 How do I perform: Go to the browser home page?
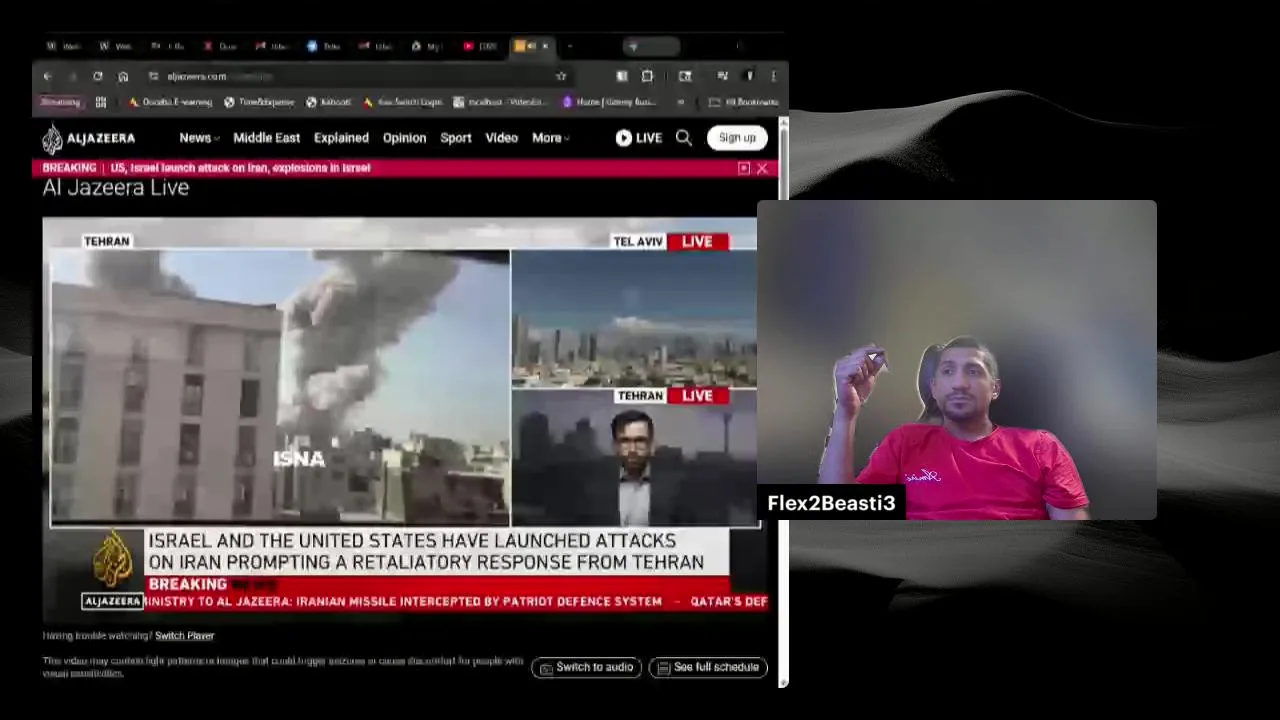coord(123,76)
